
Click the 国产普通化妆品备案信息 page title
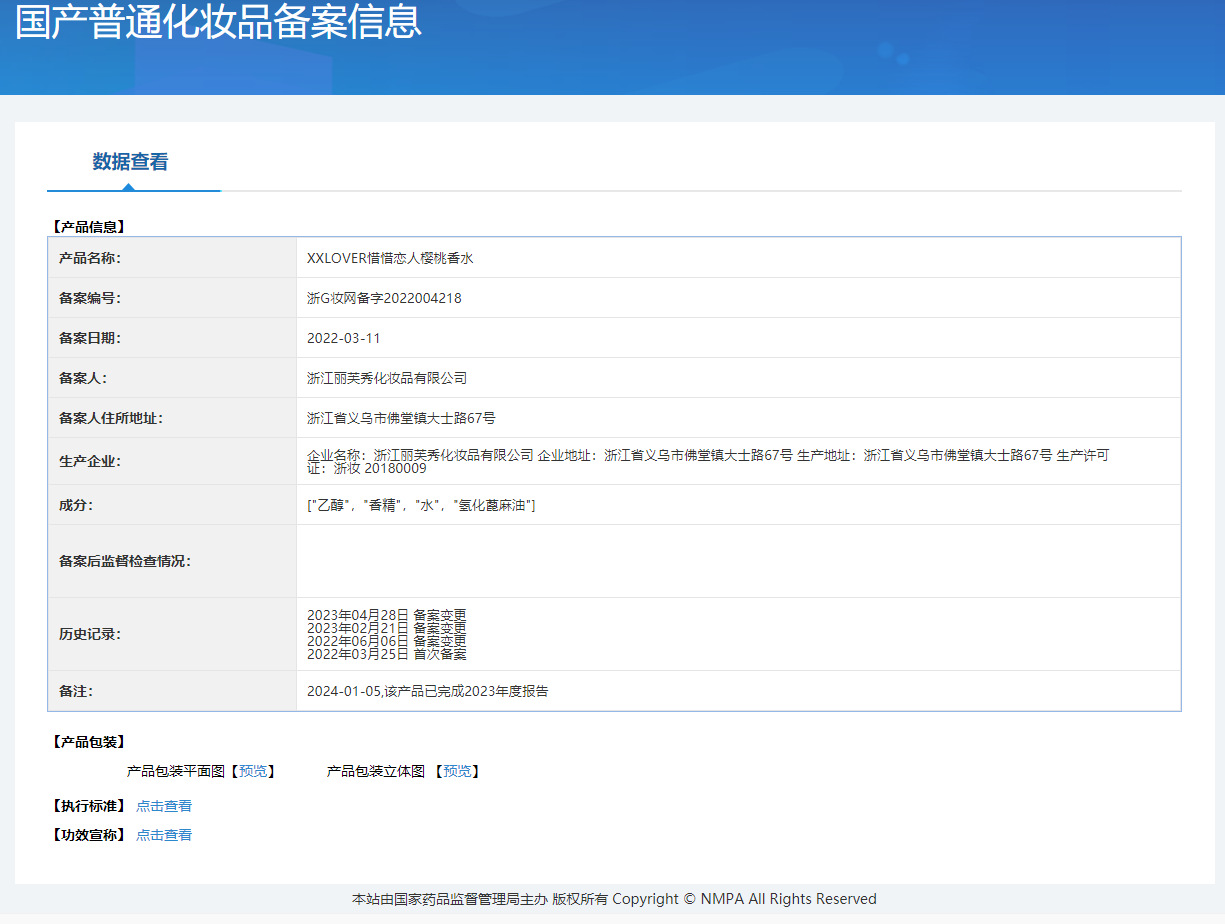[x=218, y=22]
